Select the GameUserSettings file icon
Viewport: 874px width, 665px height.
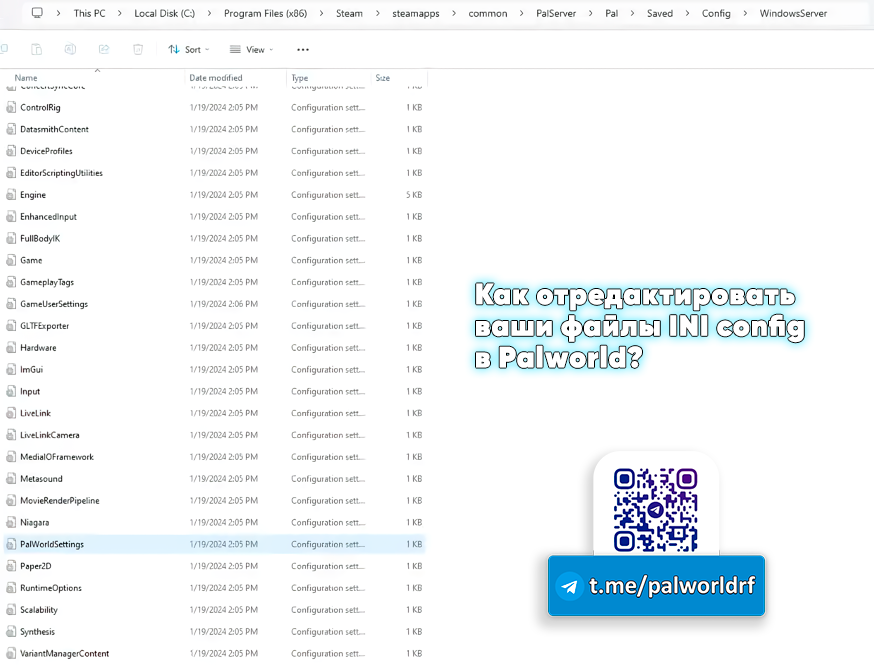[x=11, y=304]
